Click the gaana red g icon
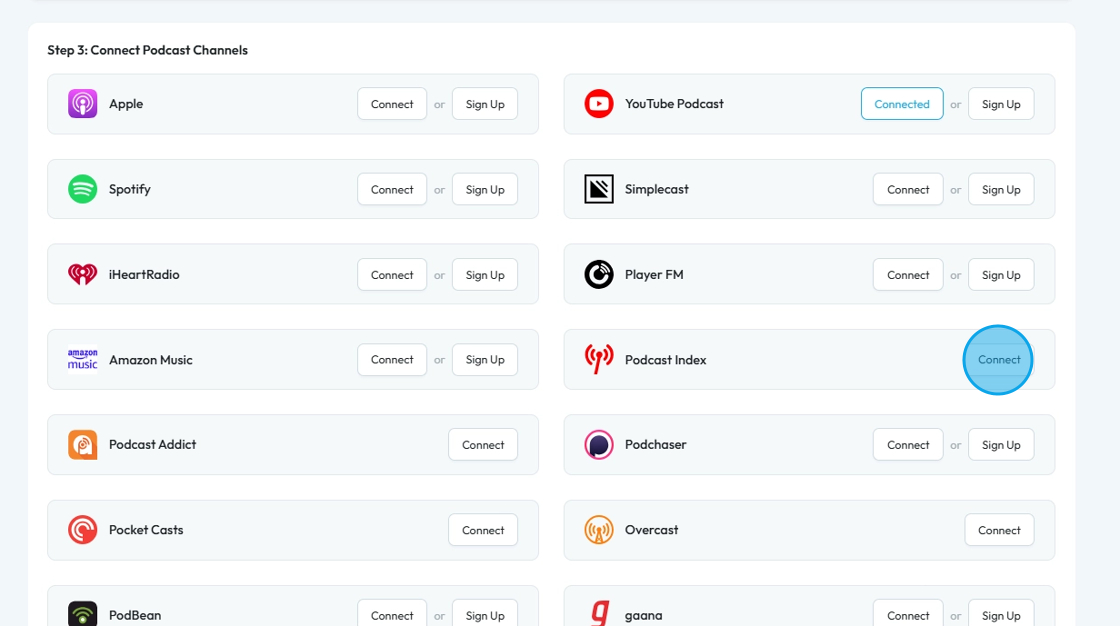The width and height of the screenshot is (1120, 626). 600,614
